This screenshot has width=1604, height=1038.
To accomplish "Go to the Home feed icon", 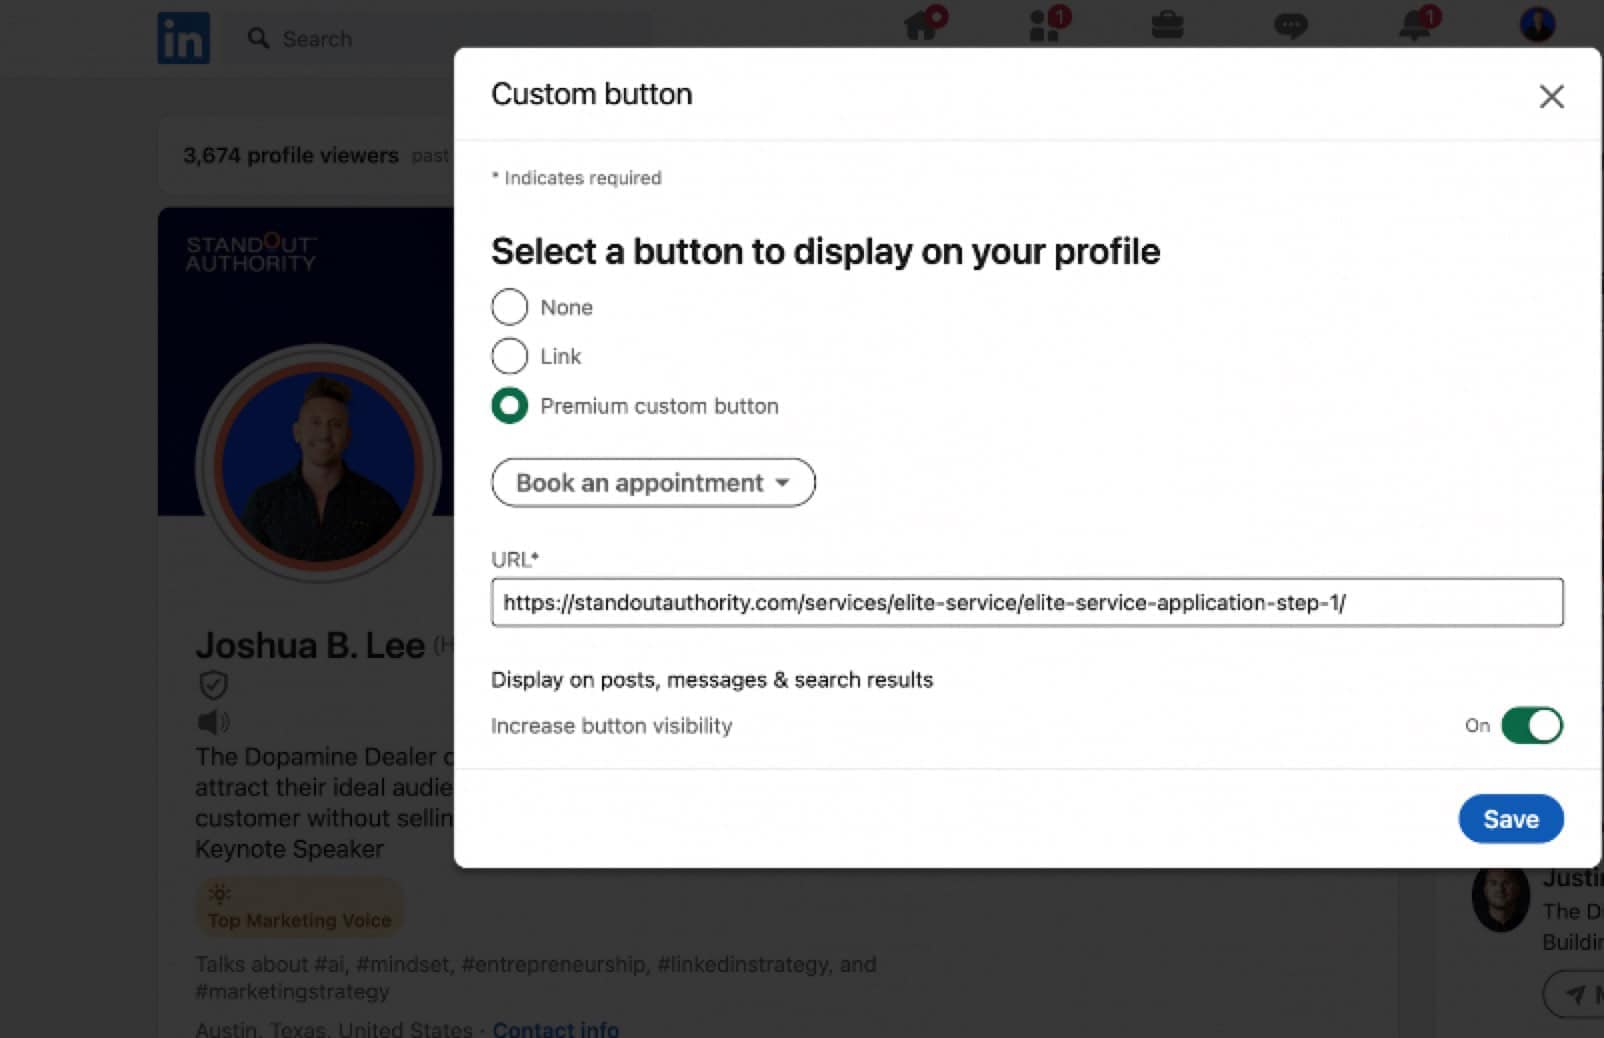I will coord(922,24).
